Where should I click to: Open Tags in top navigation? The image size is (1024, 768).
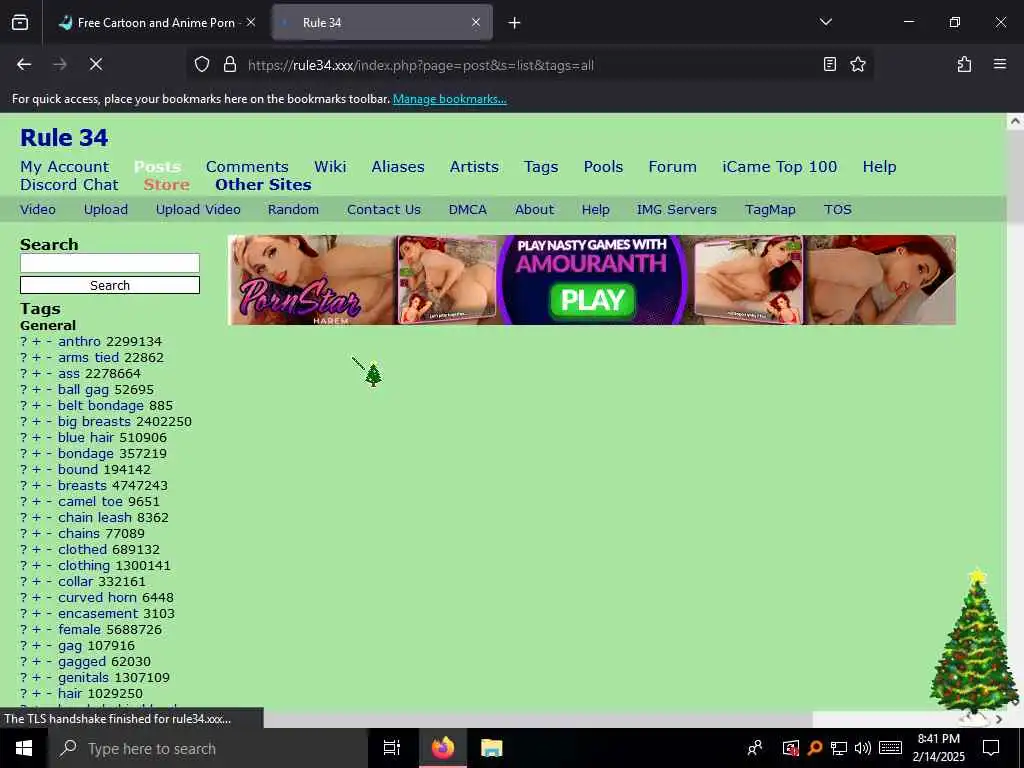click(541, 167)
